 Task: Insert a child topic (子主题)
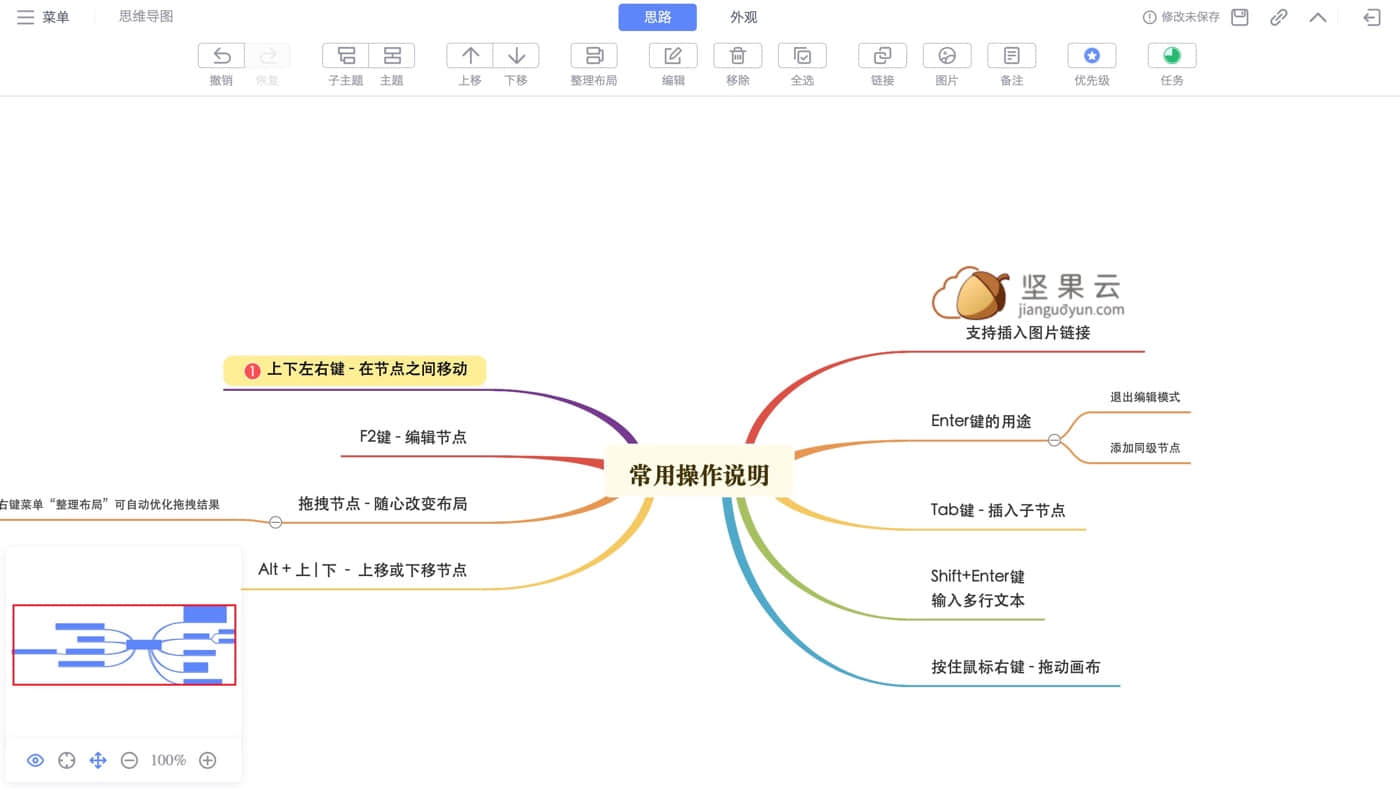[346, 56]
